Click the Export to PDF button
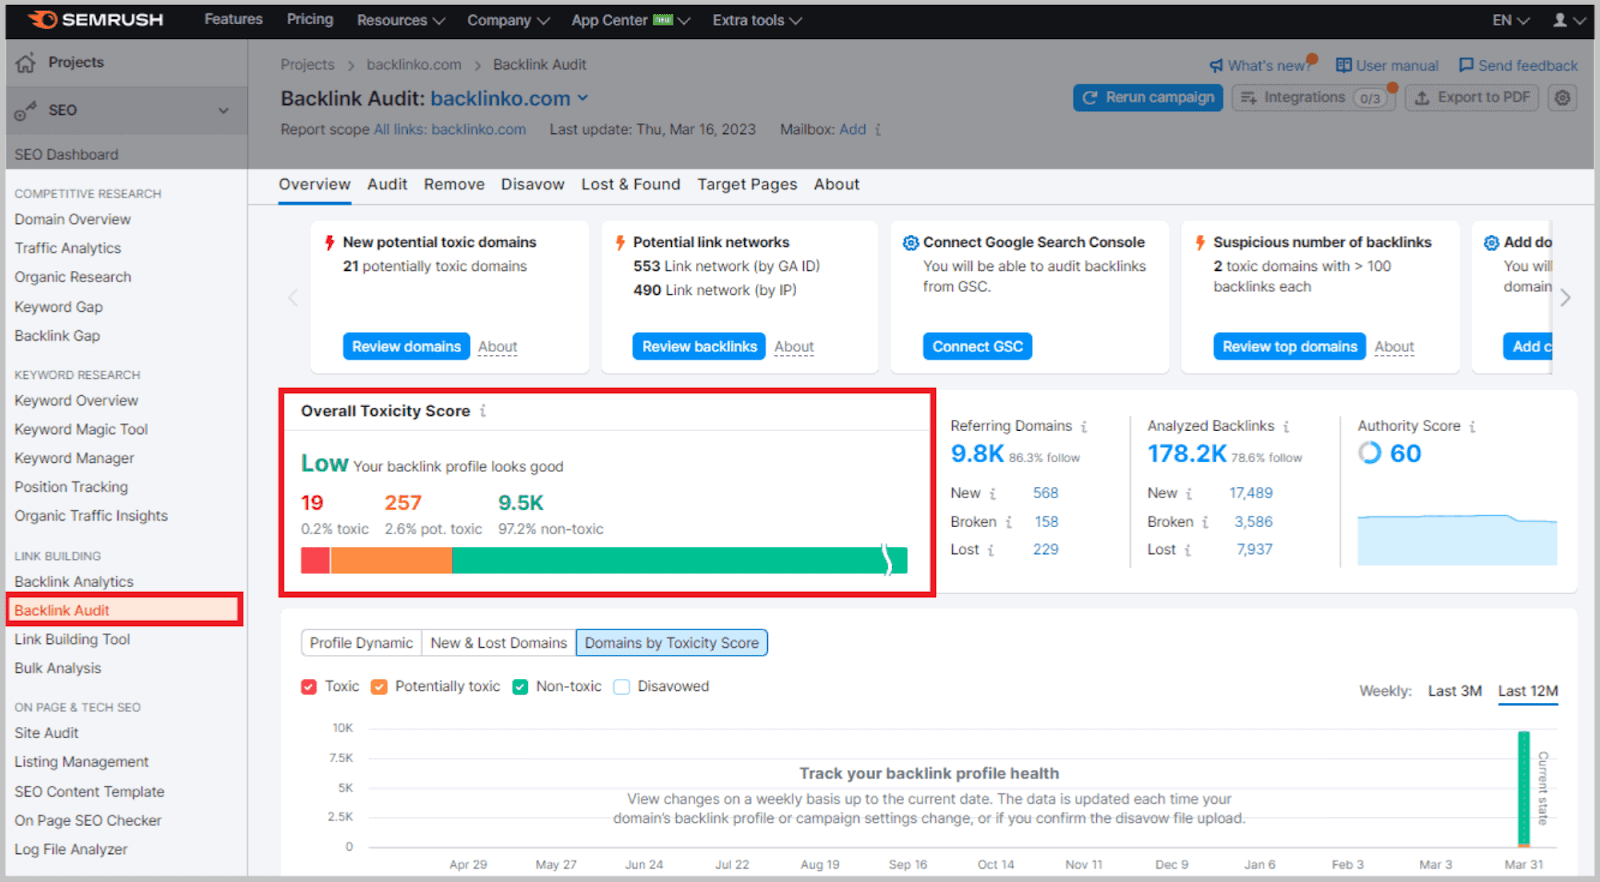 click(x=1472, y=98)
